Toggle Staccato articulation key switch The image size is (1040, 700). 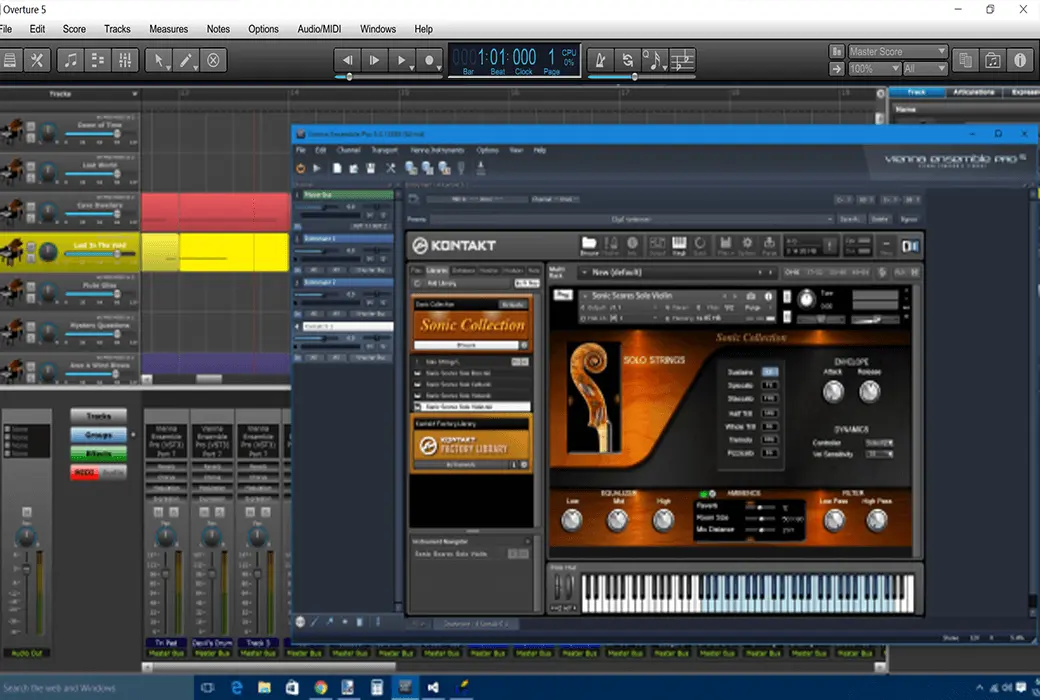769,399
